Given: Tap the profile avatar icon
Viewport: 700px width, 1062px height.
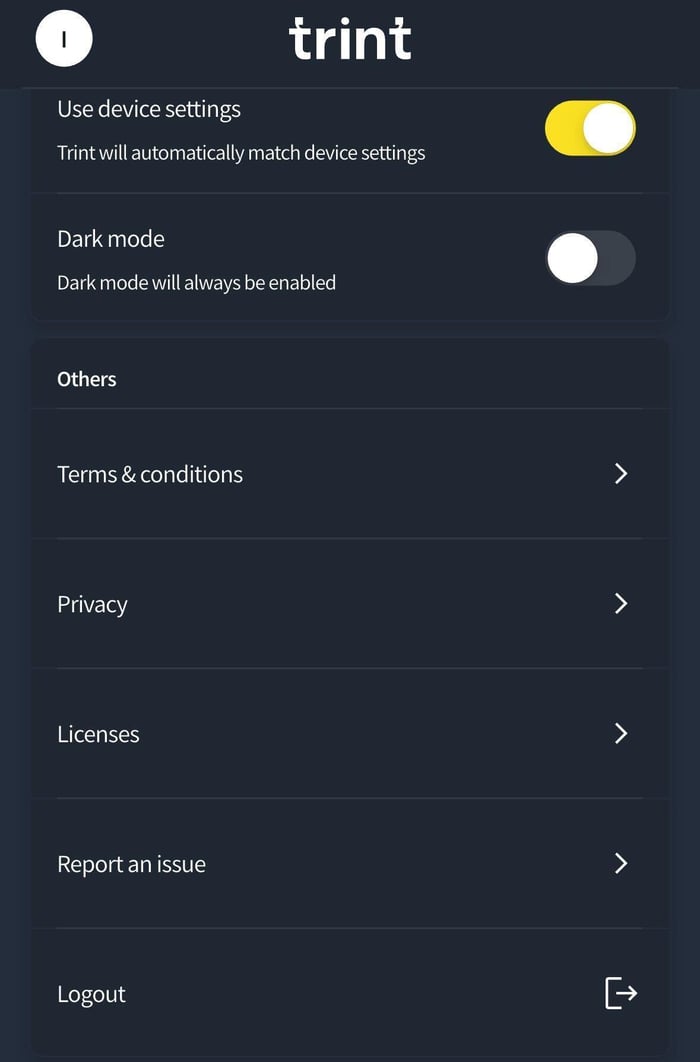Looking at the screenshot, I should 63,38.
